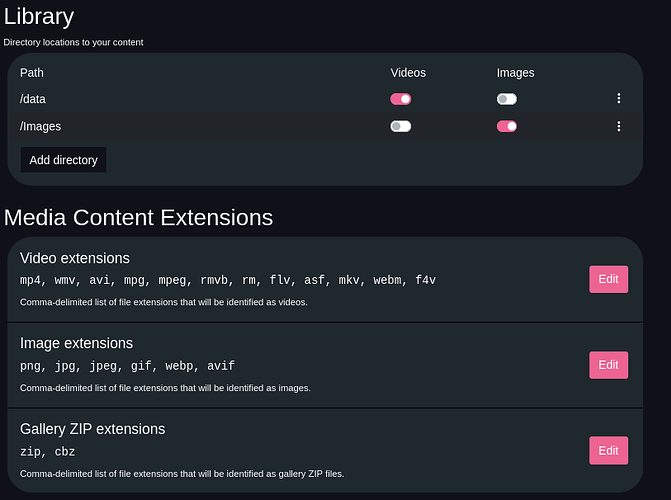Select the /data path text
This screenshot has width=671, height=500.
pyautogui.click(x=33, y=99)
